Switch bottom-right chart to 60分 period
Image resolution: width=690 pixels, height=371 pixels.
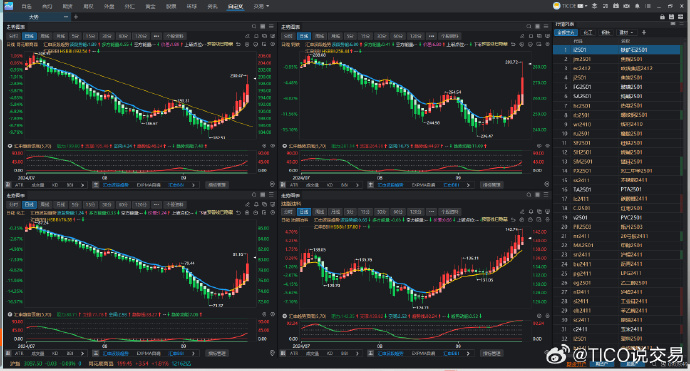[398, 212]
